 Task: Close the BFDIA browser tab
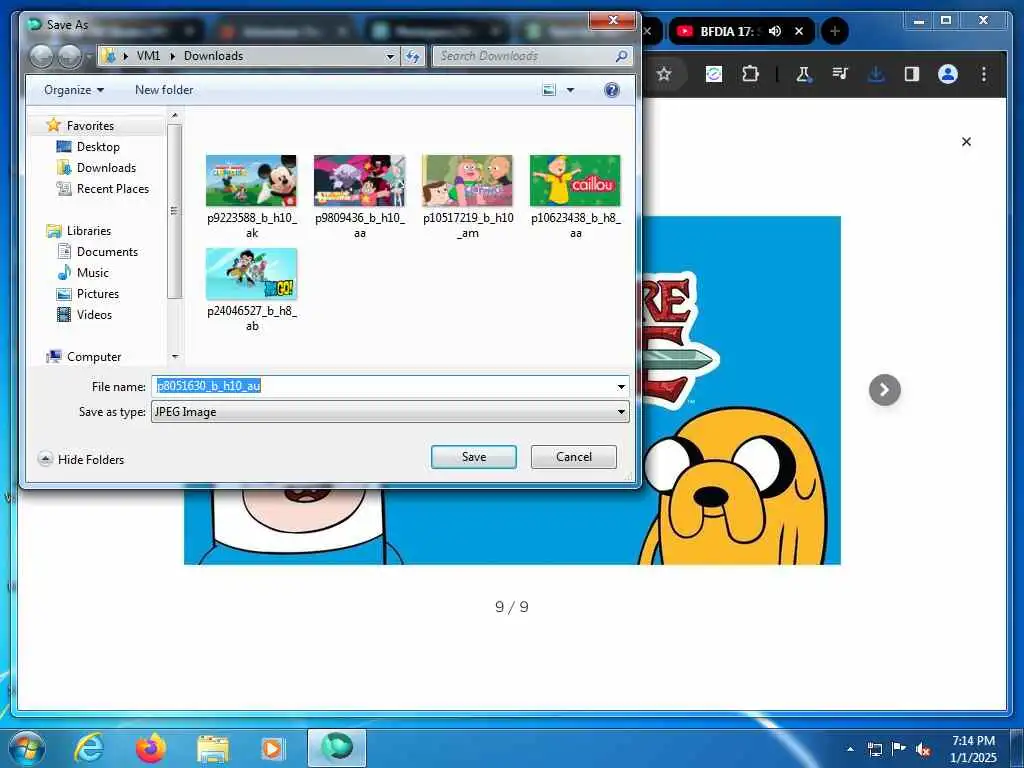[x=799, y=31]
